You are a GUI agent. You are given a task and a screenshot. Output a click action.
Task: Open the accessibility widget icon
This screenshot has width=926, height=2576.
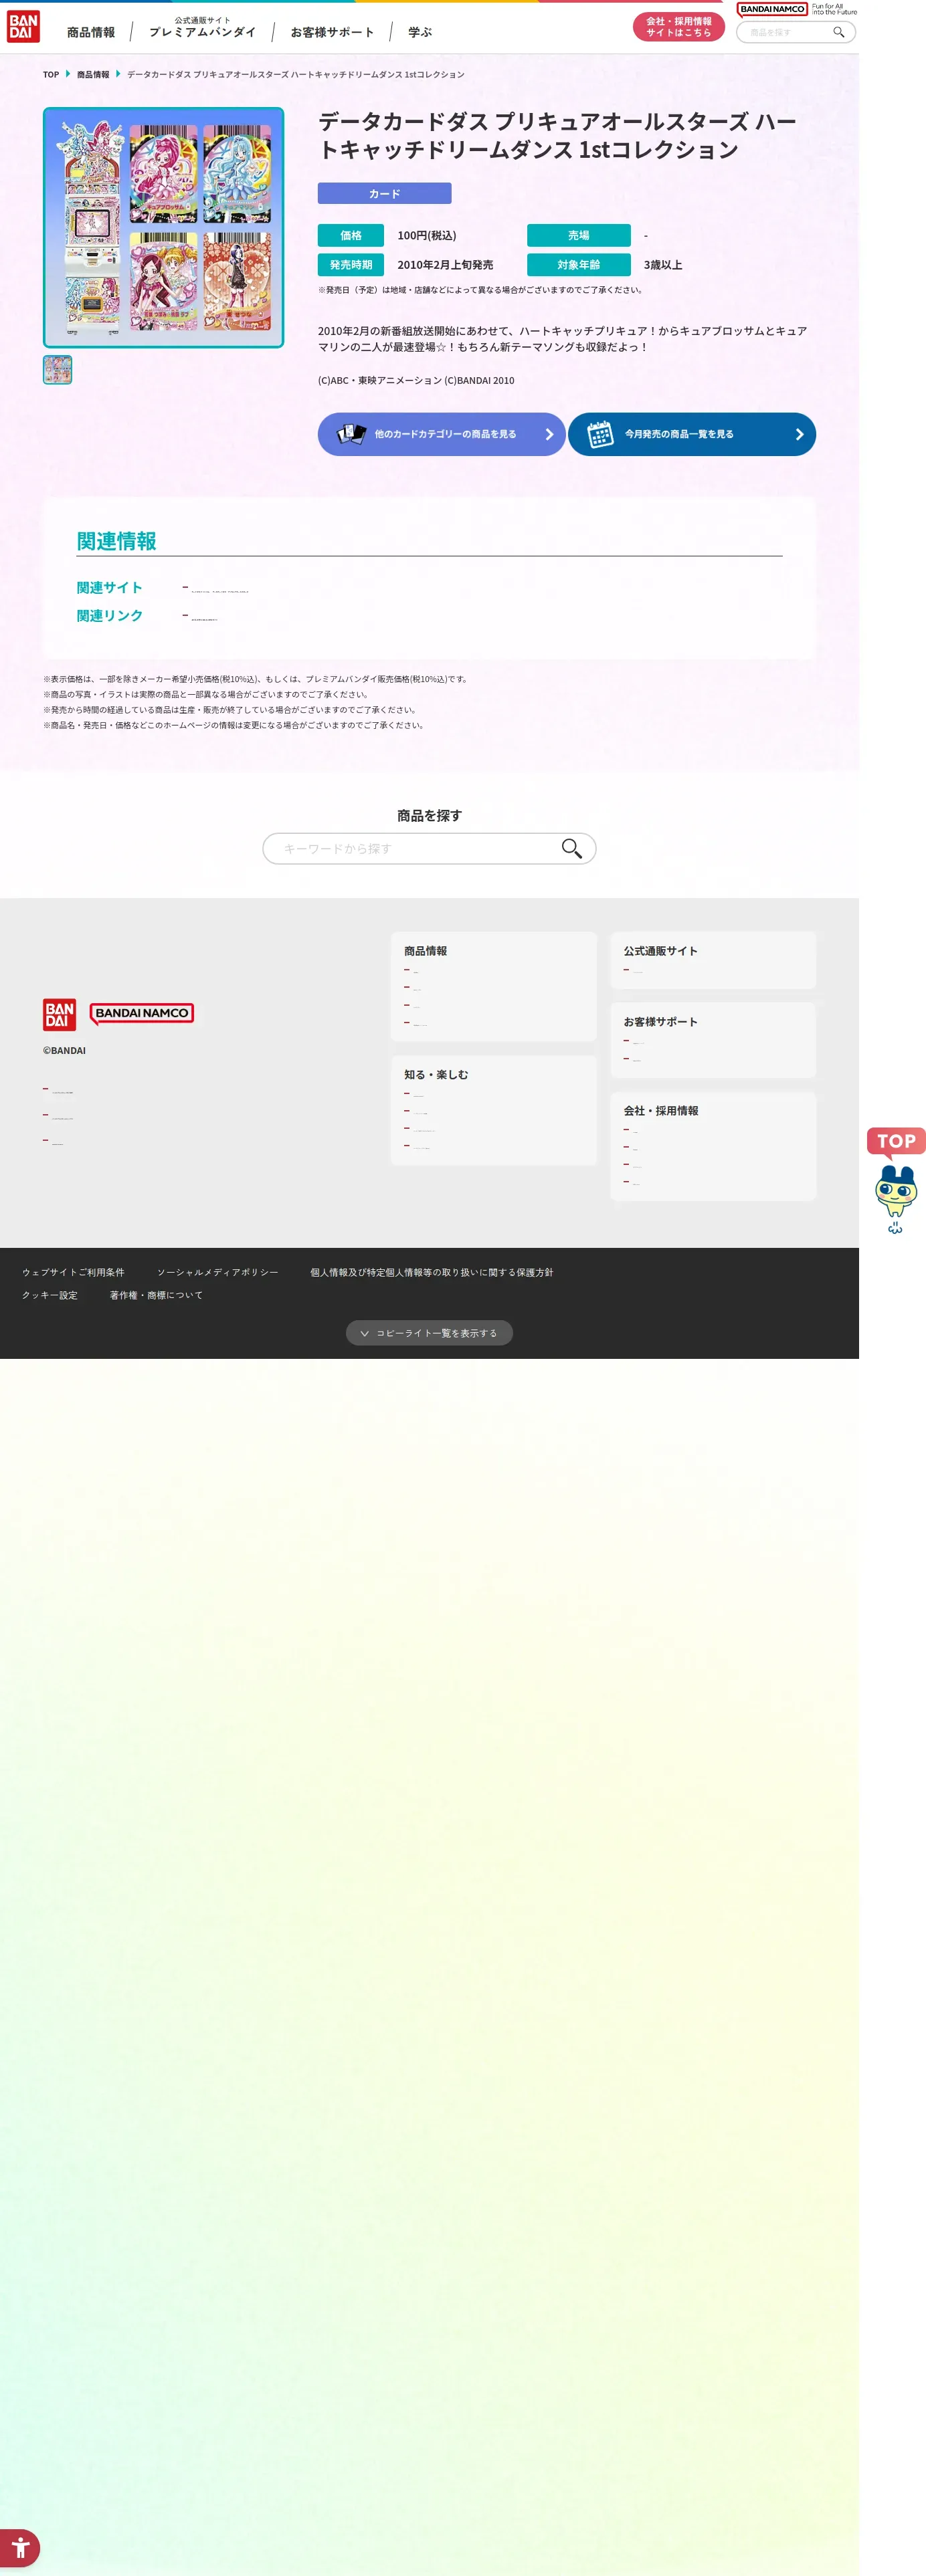tap(20, 2548)
